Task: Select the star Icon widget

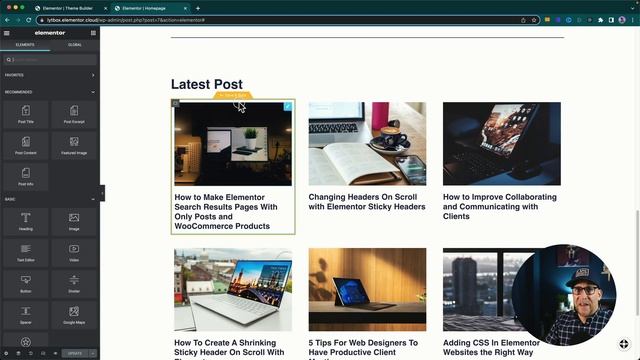Action: coord(26,341)
